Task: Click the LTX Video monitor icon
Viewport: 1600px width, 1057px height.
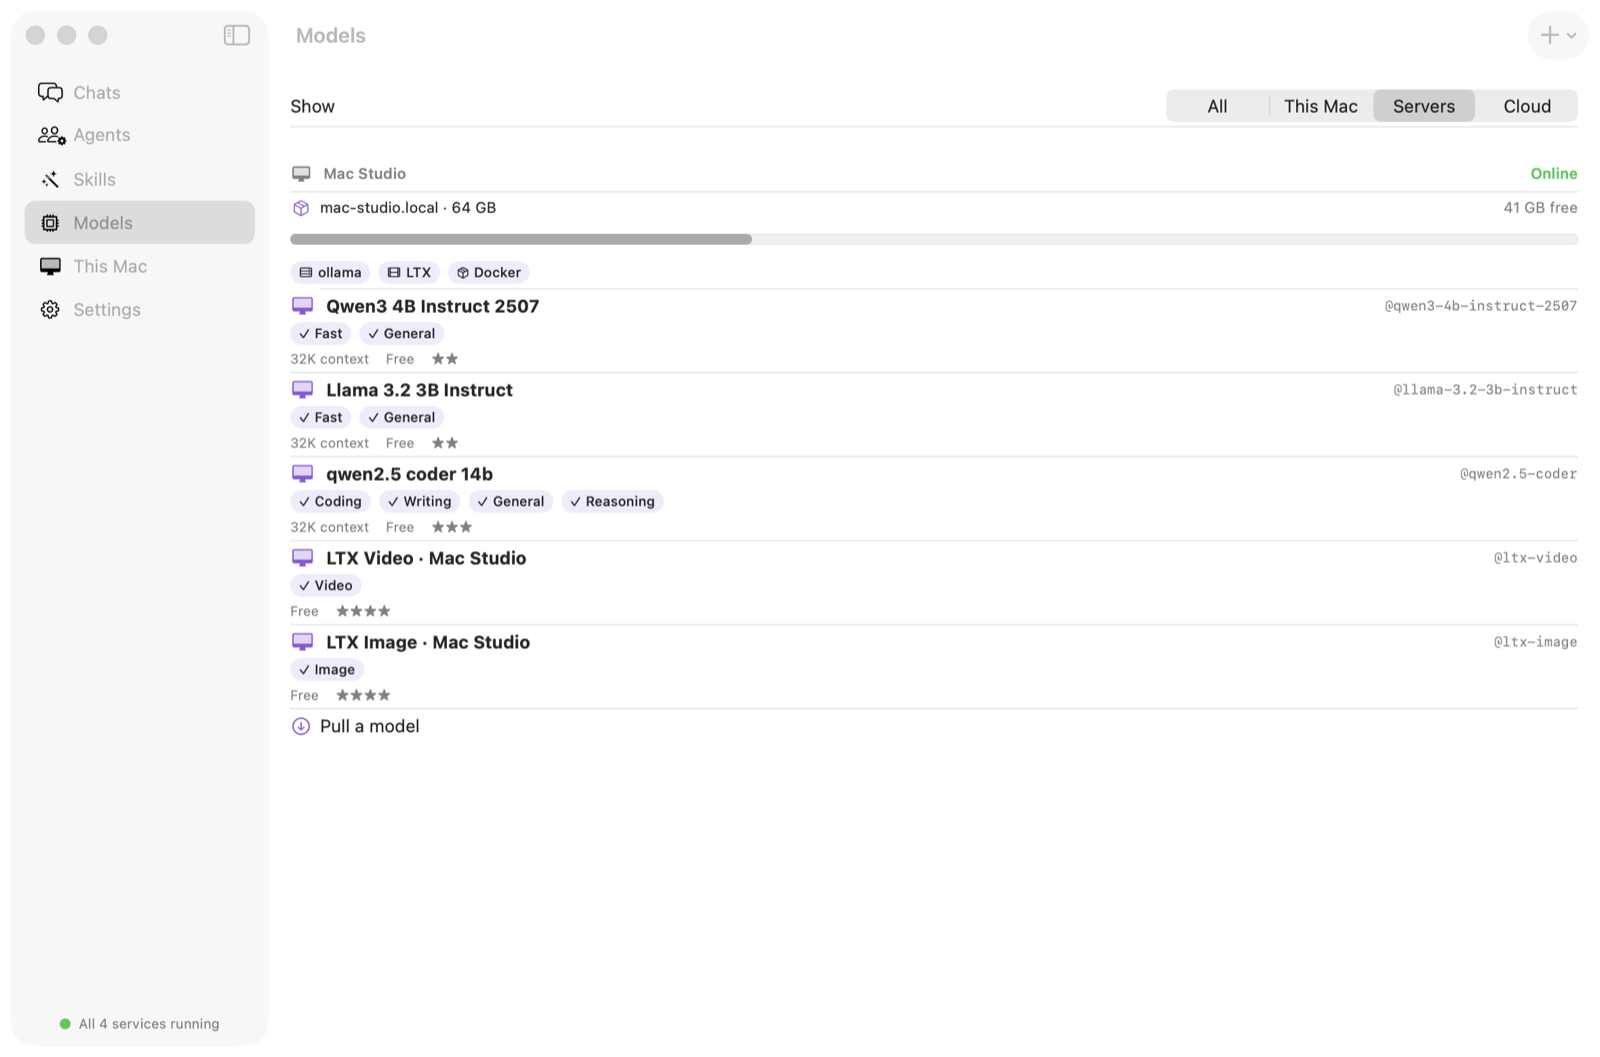Action: pyautogui.click(x=302, y=558)
